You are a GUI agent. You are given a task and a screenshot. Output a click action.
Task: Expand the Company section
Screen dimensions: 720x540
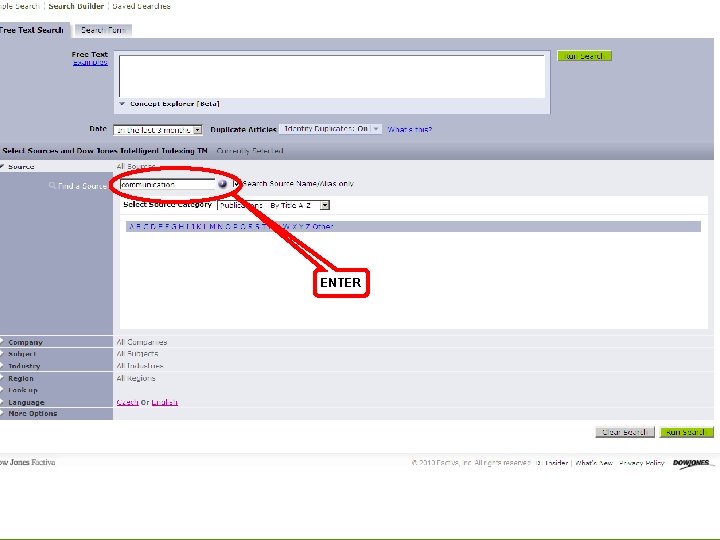(2, 342)
